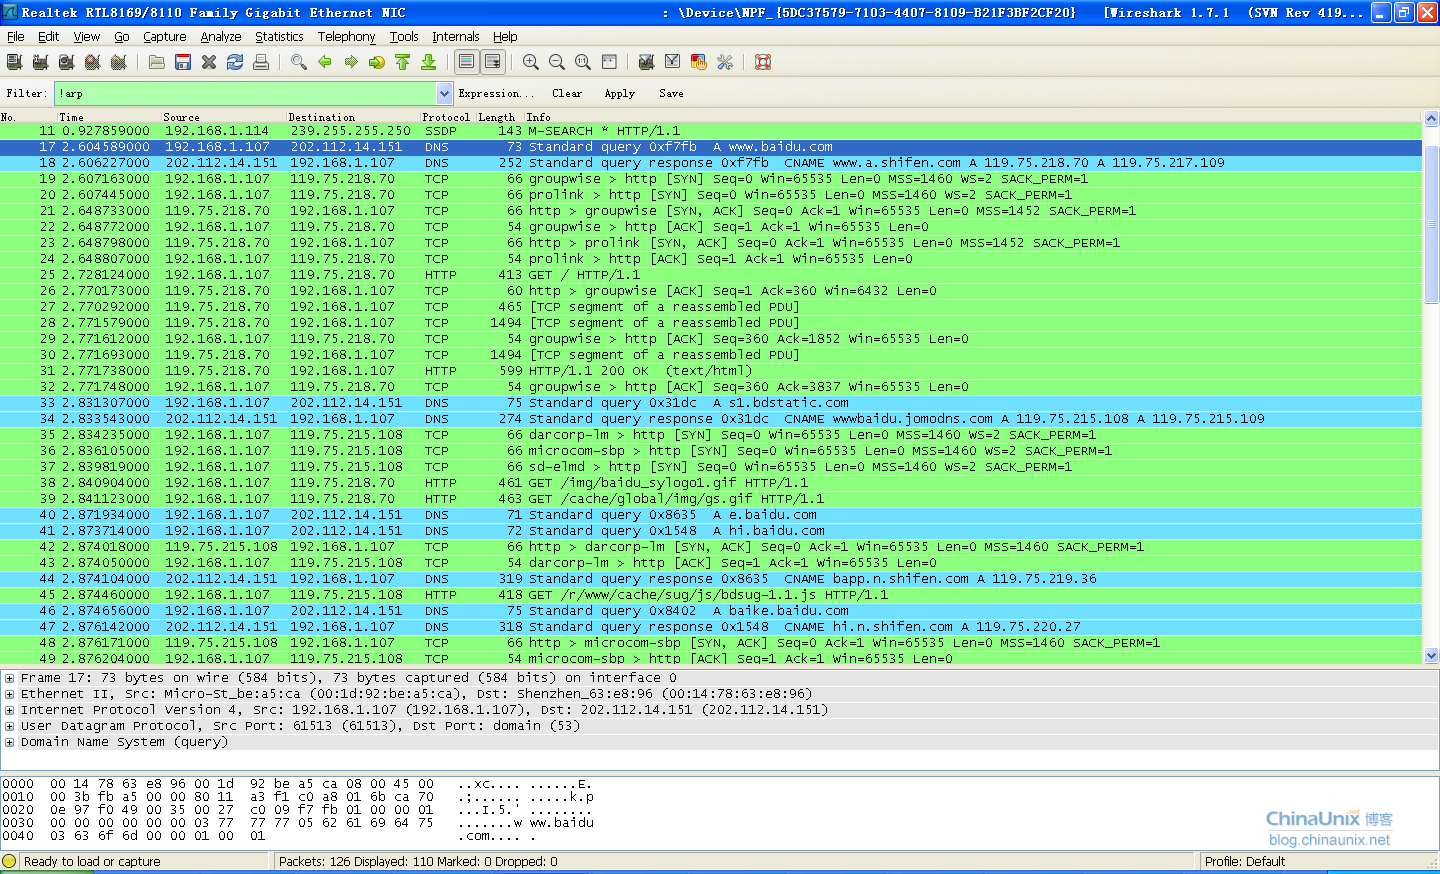Click the zoom in icon
The image size is (1440, 874).
(531, 62)
